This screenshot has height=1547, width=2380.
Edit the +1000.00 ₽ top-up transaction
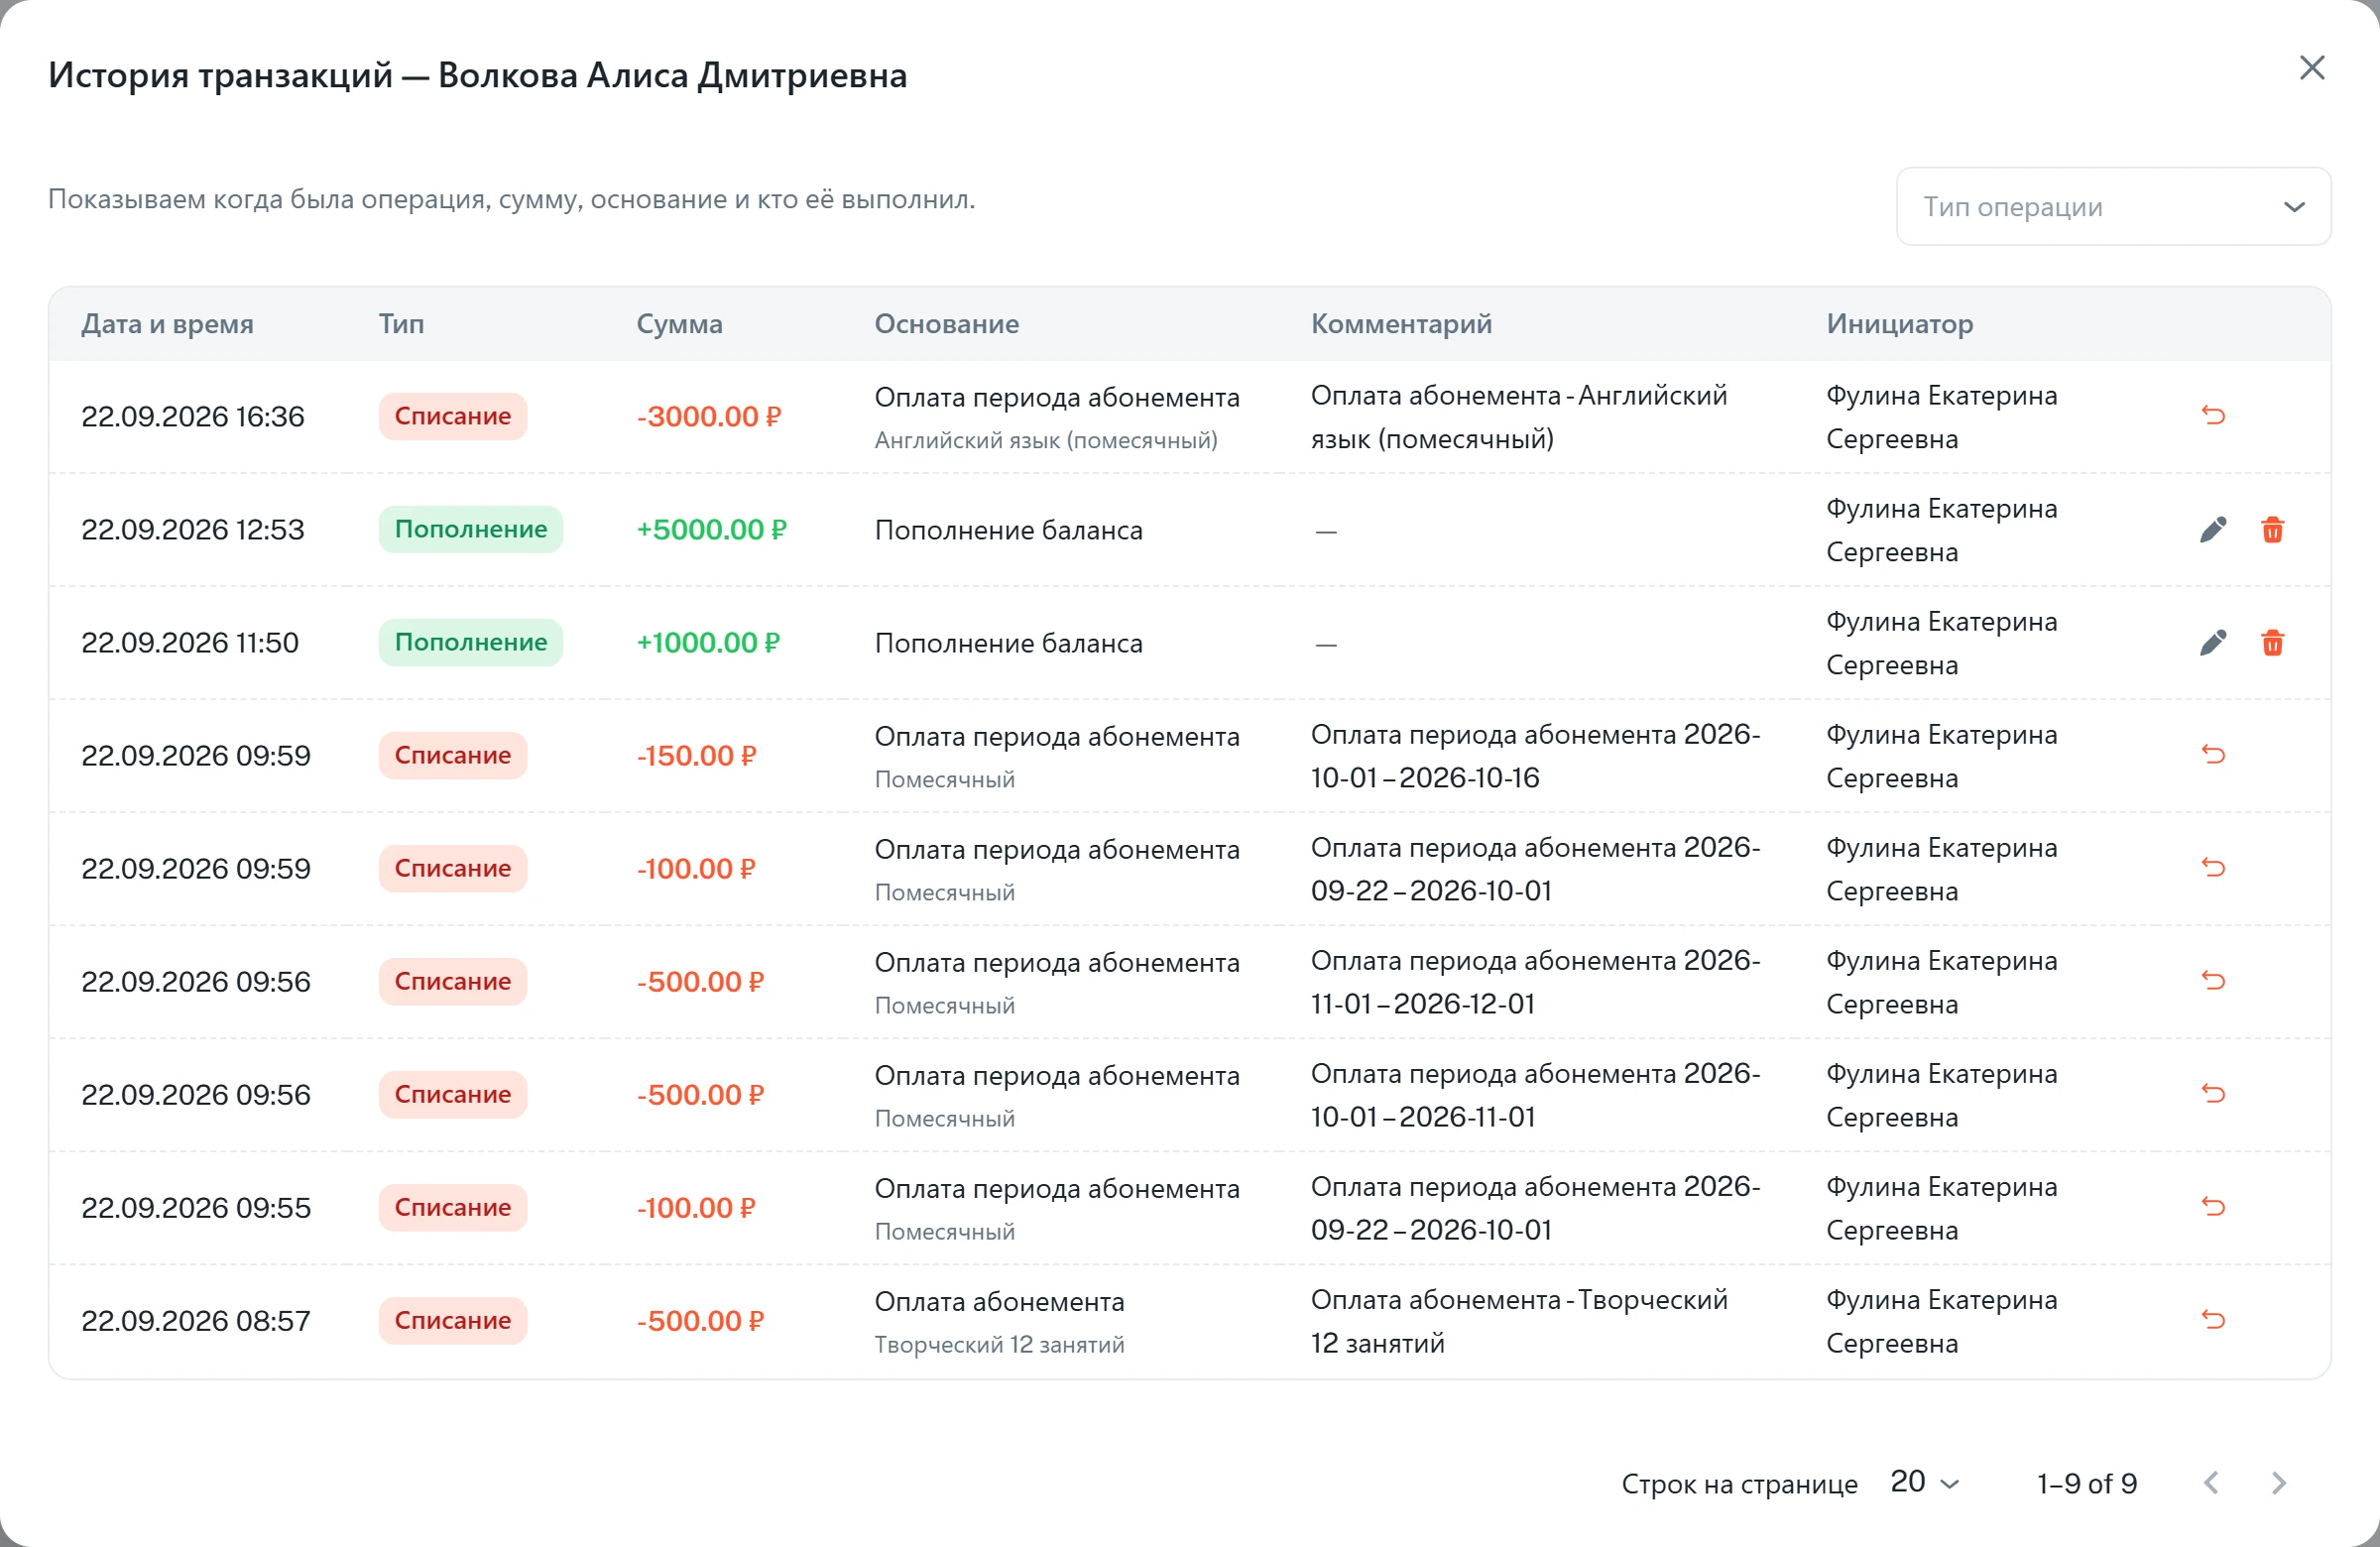[x=2213, y=642]
